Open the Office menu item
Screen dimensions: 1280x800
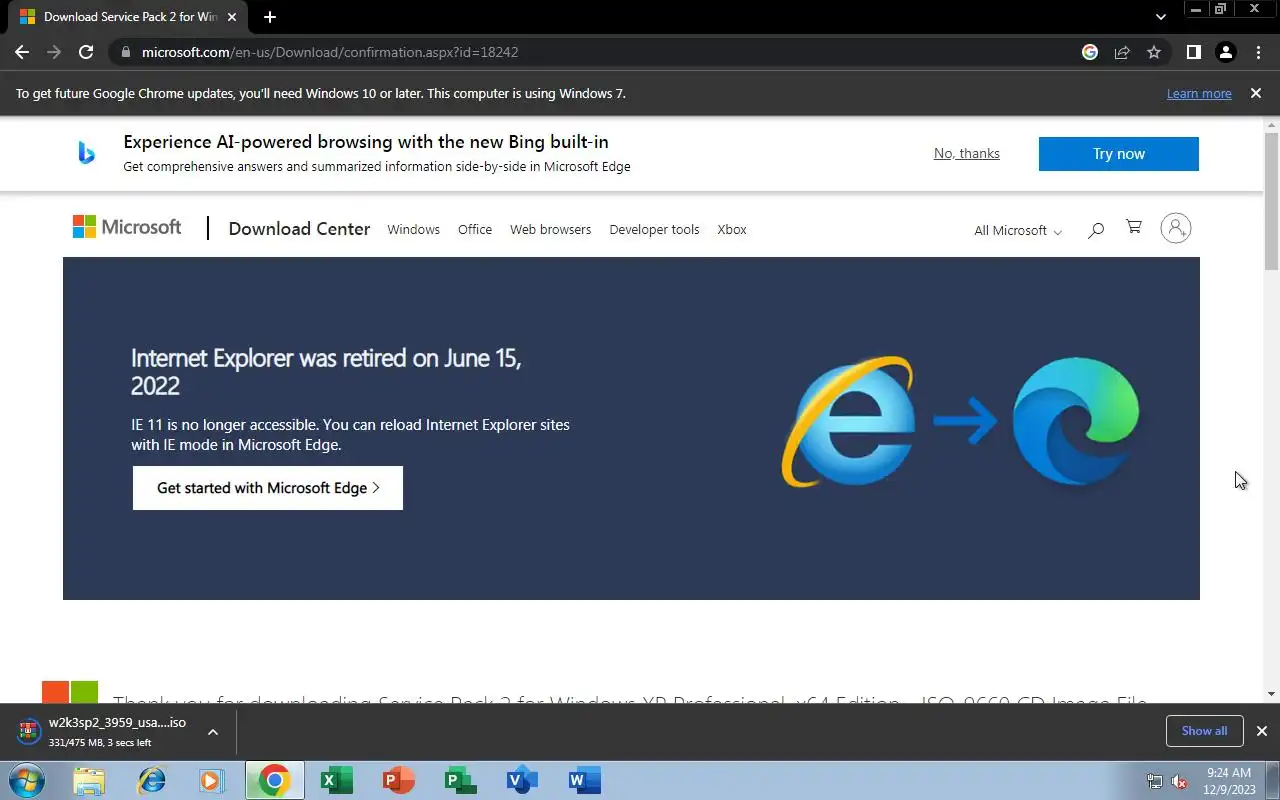[x=475, y=229]
